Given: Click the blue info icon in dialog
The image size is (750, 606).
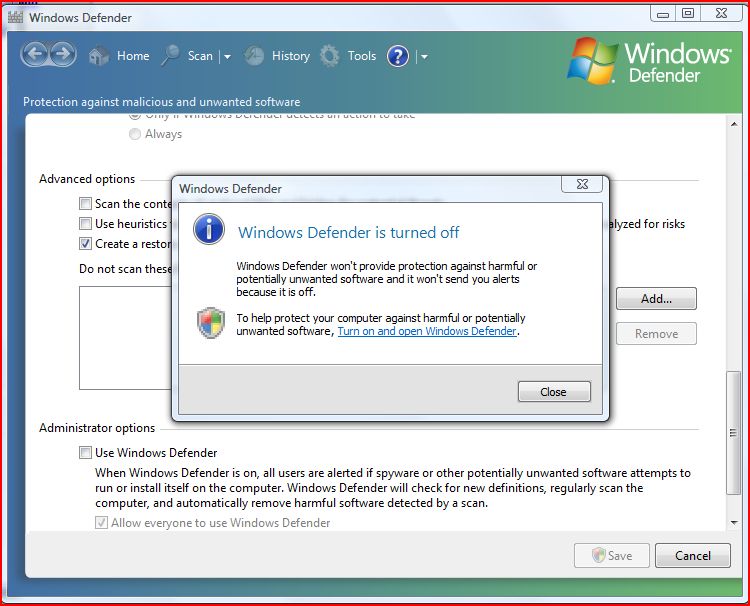Looking at the screenshot, I should pos(209,229).
